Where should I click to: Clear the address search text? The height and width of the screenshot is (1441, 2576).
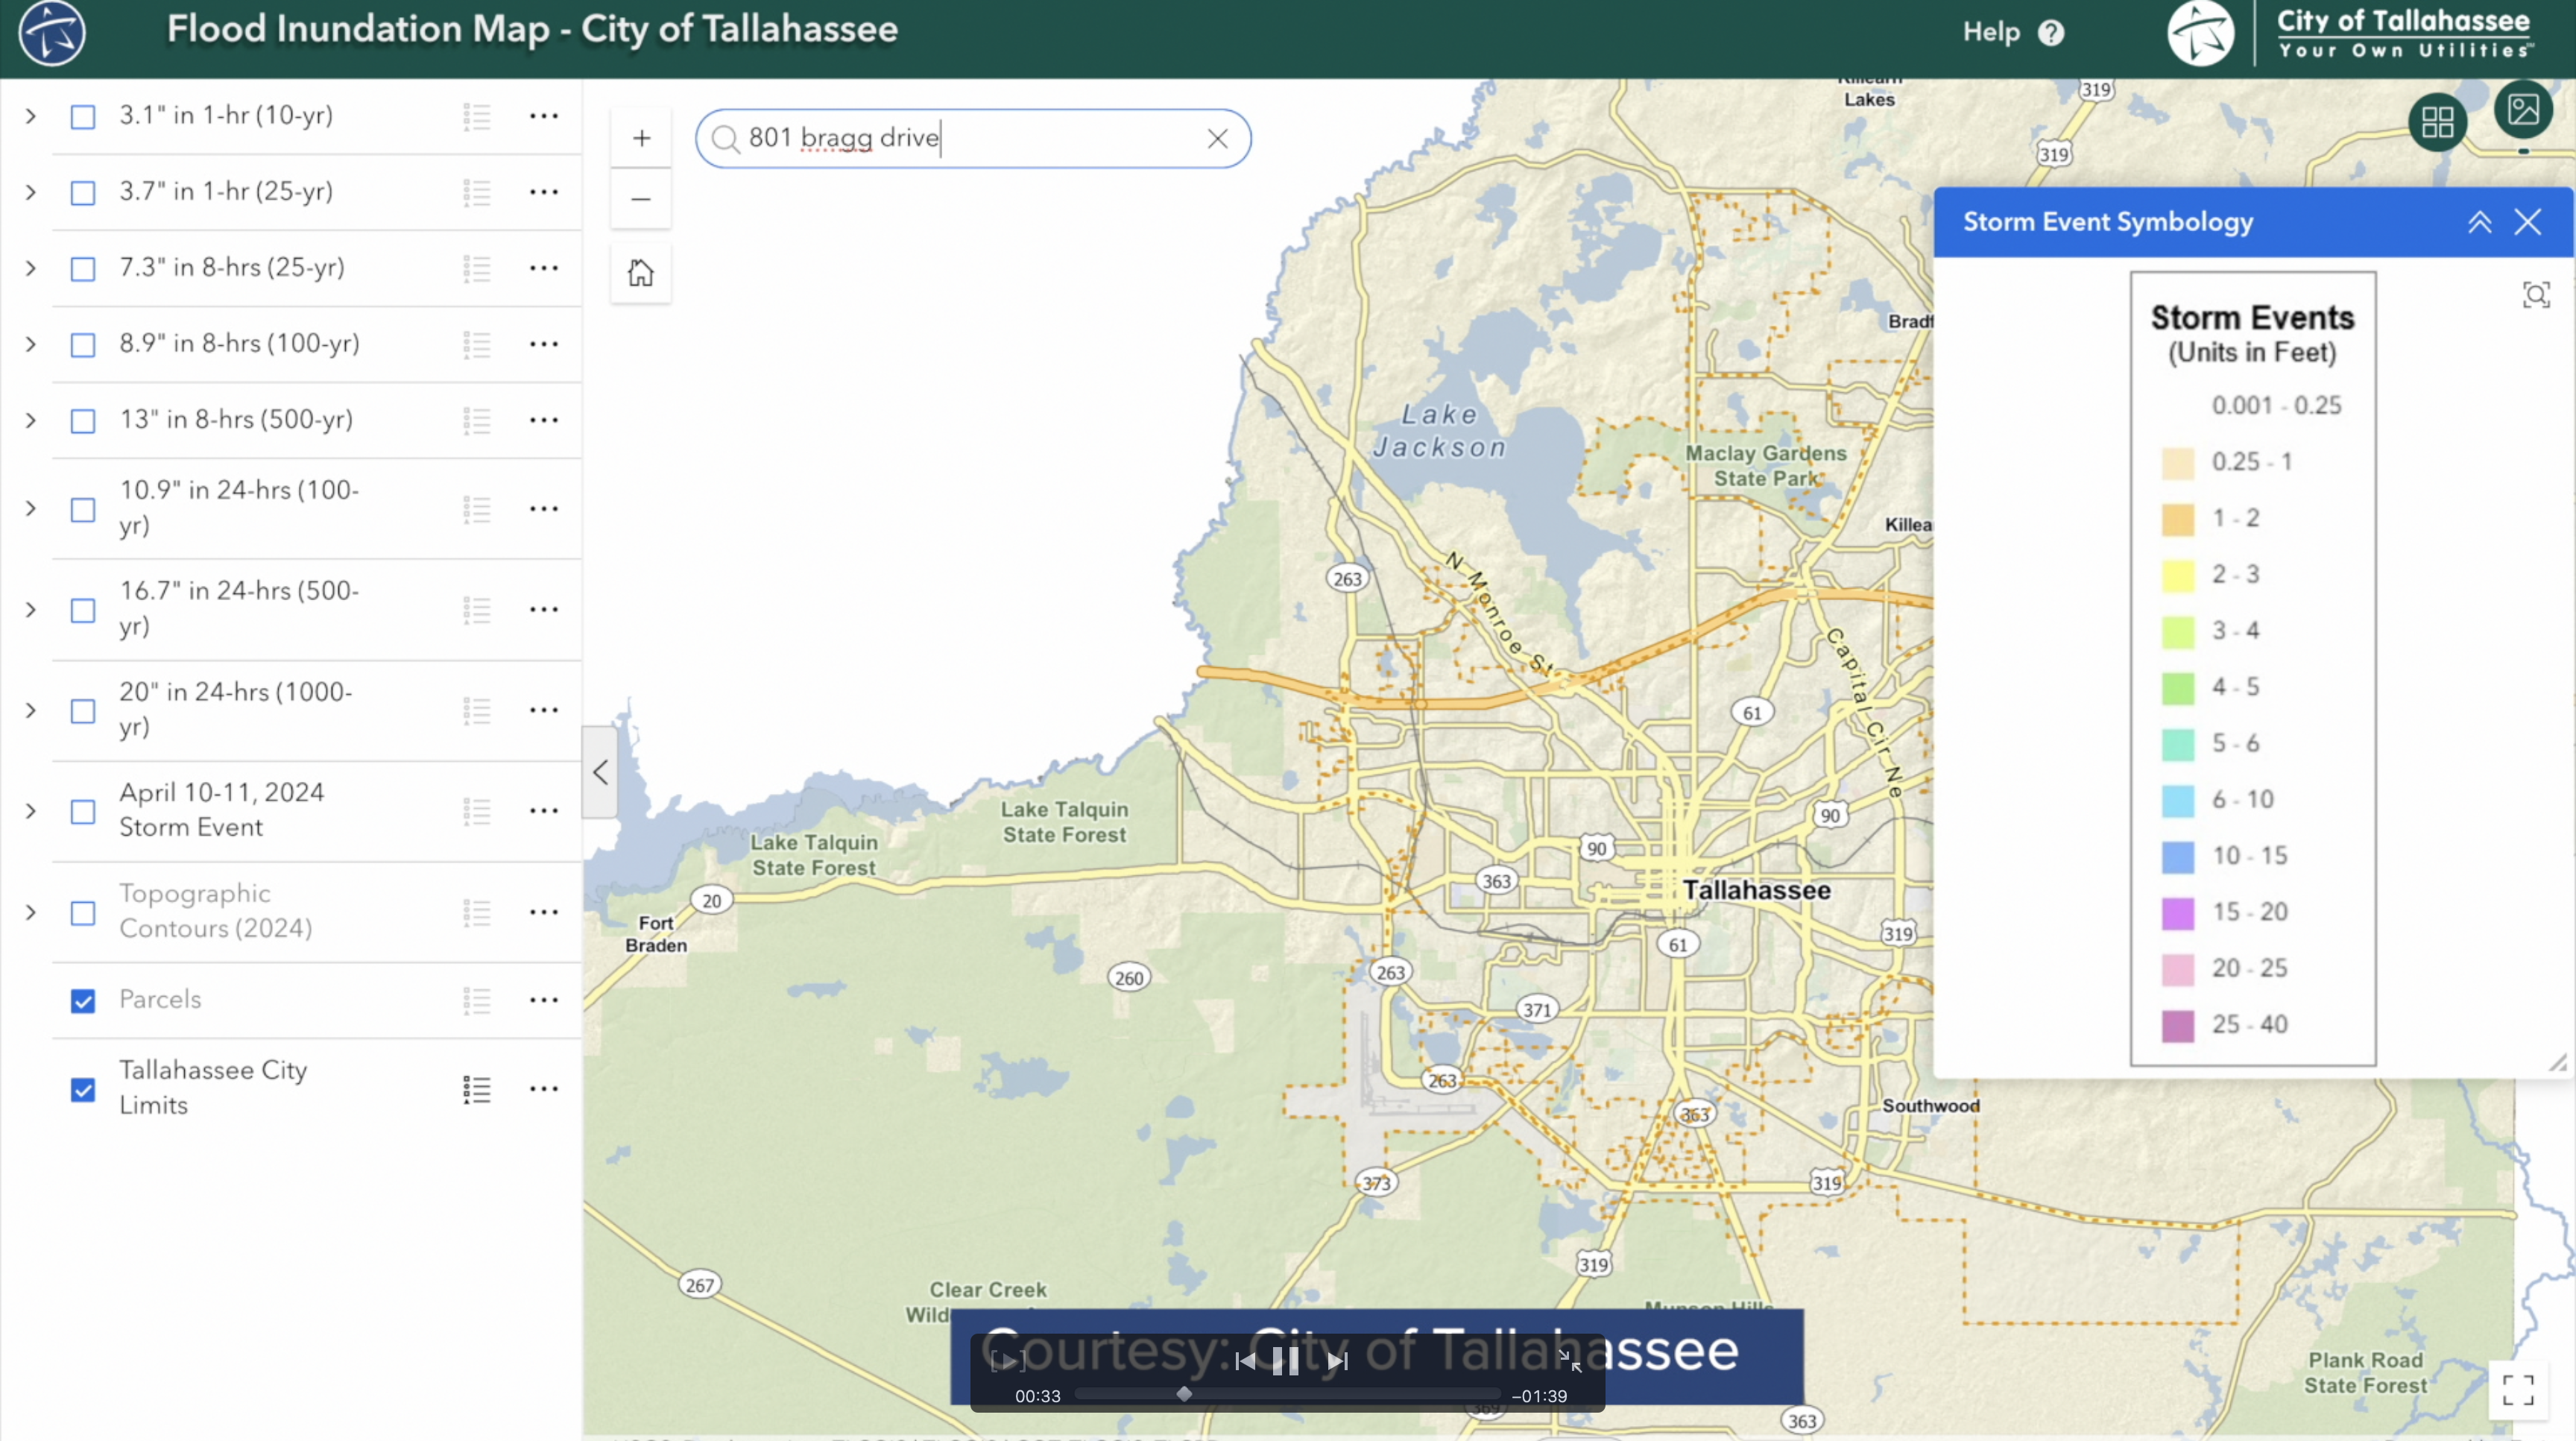click(x=1217, y=138)
